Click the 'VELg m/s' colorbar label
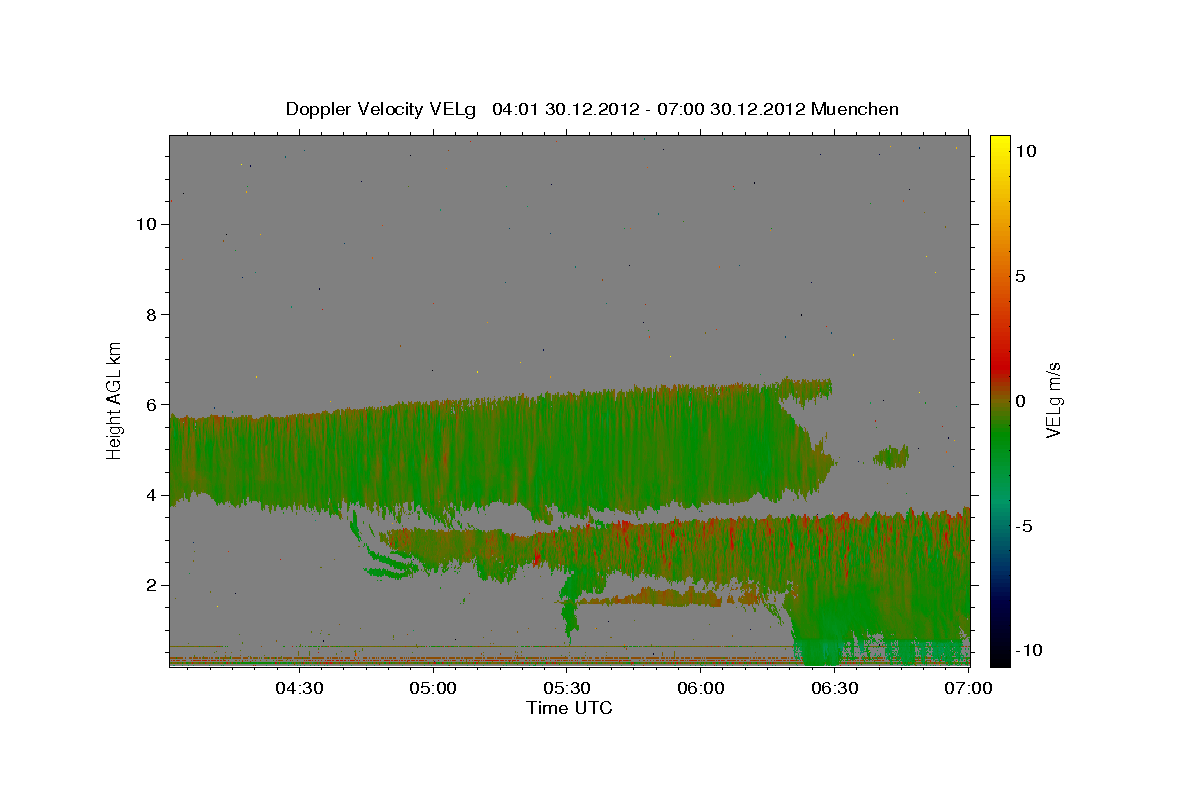This screenshot has height=800, width=1200. [x=1053, y=400]
